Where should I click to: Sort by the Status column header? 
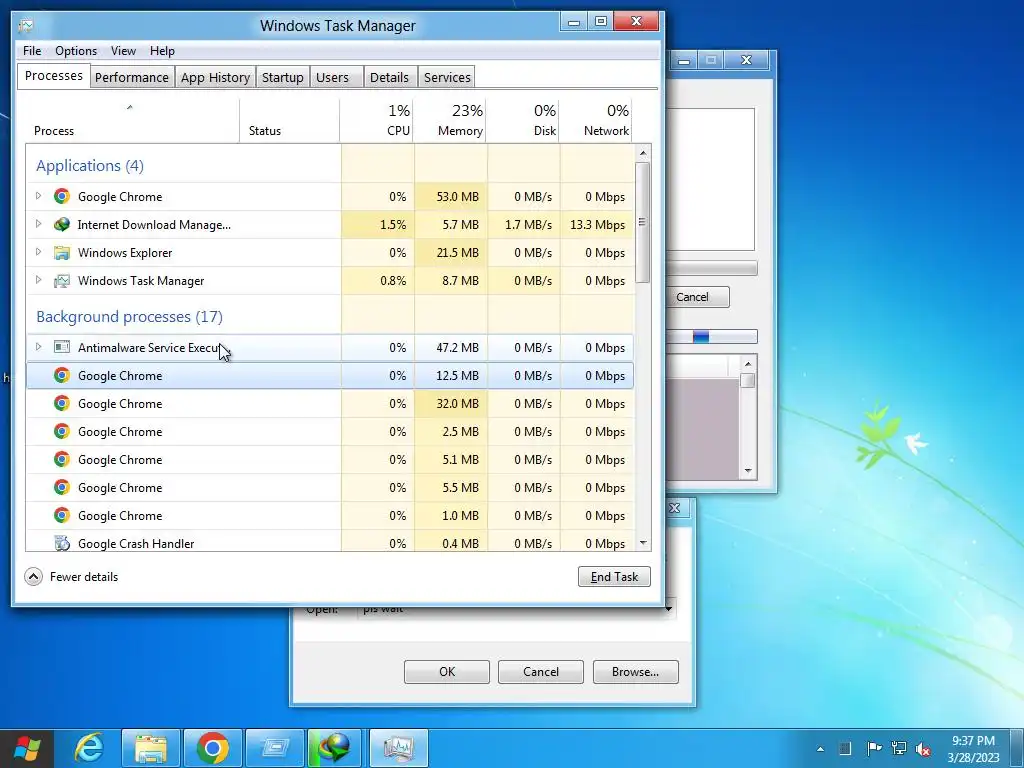coord(289,121)
